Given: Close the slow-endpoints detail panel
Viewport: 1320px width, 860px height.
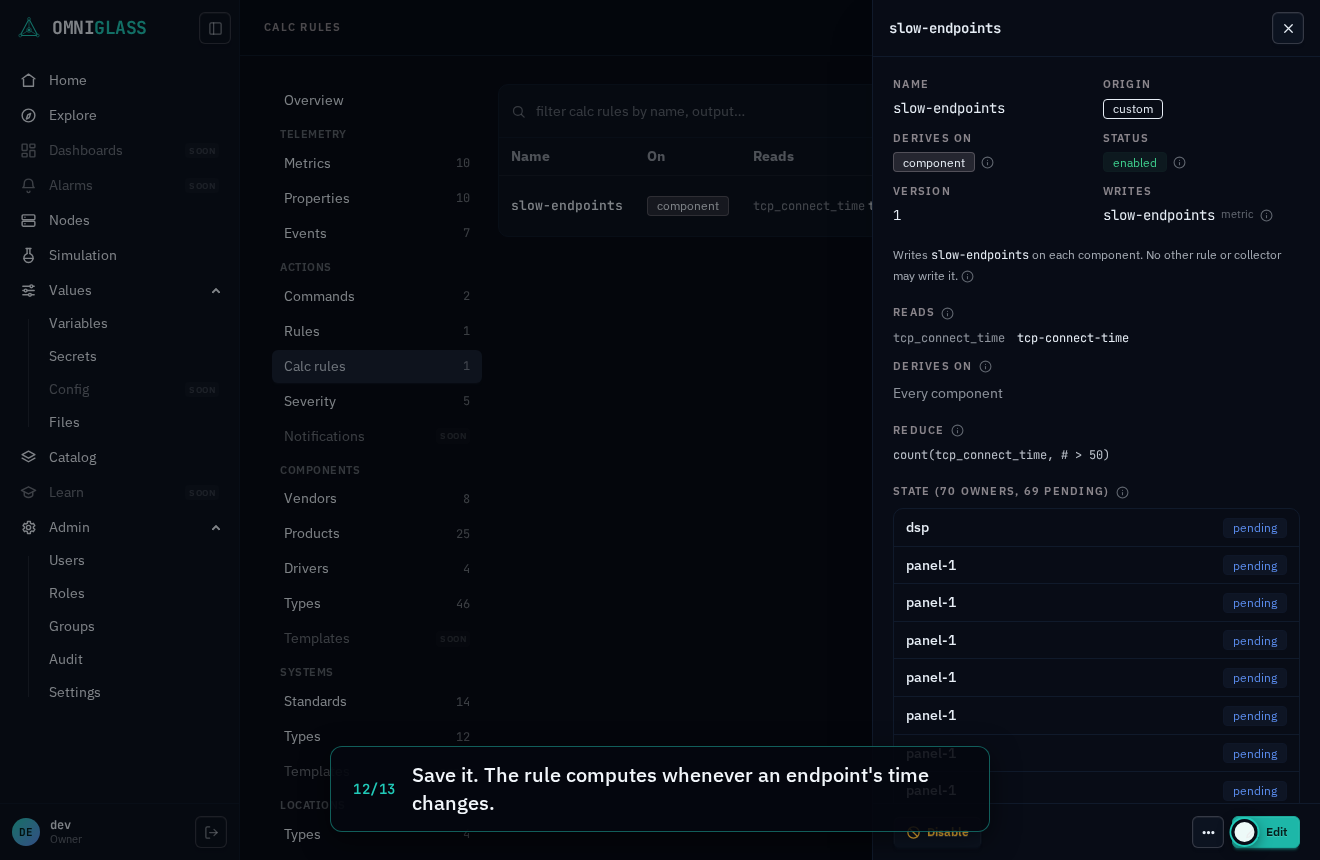Looking at the screenshot, I should click(1288, 28).
